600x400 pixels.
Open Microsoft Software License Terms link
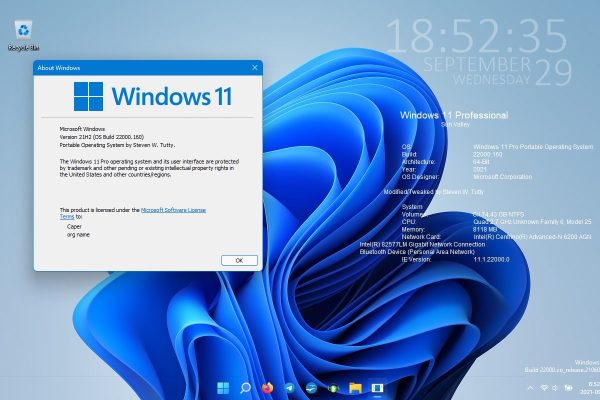[173, 210]
